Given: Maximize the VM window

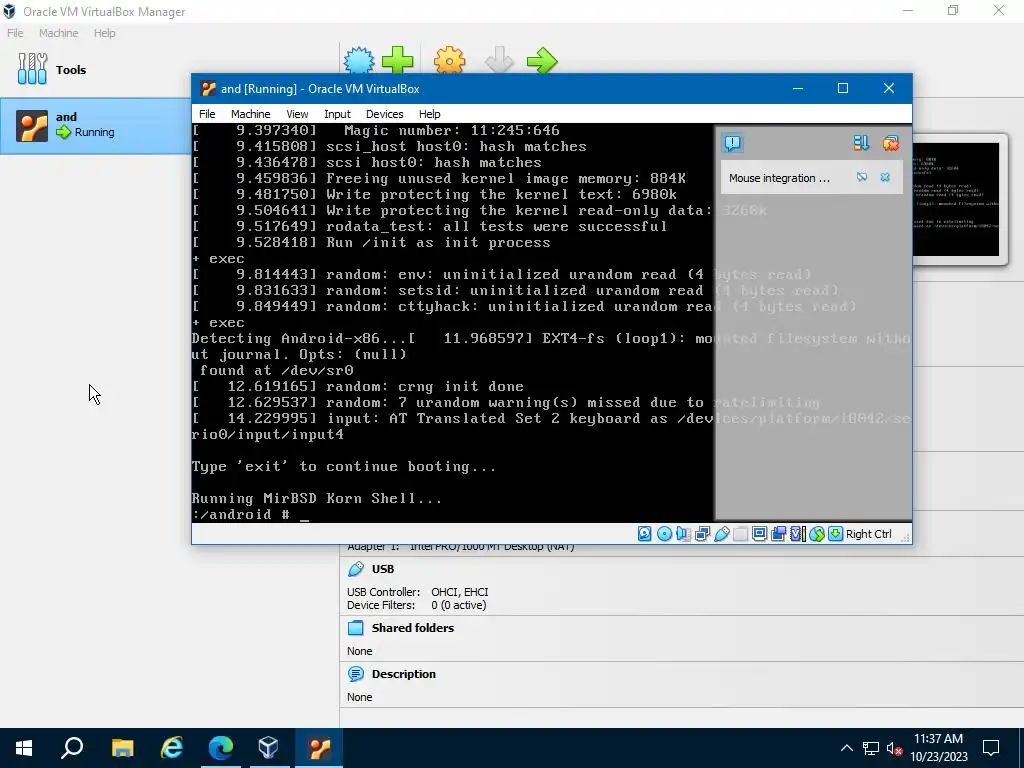Looking at the screenshot, I should [843, 88].
